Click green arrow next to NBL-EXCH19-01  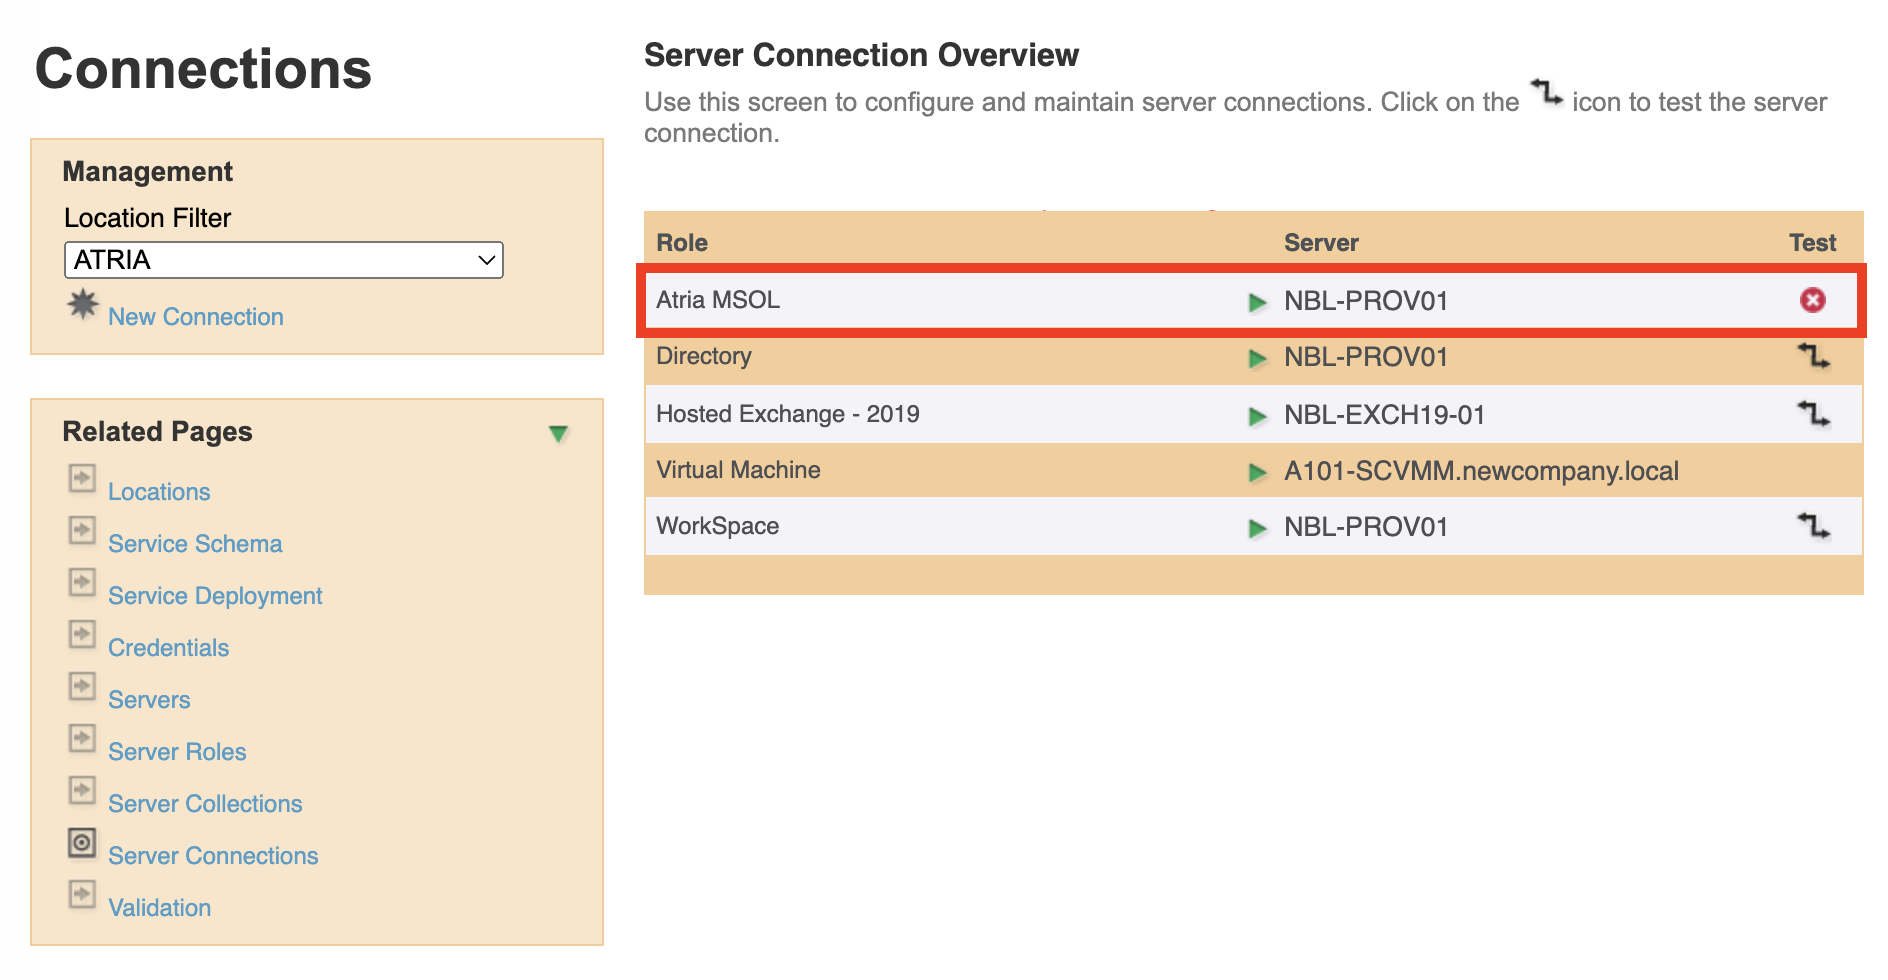(x=1257, y=416)
